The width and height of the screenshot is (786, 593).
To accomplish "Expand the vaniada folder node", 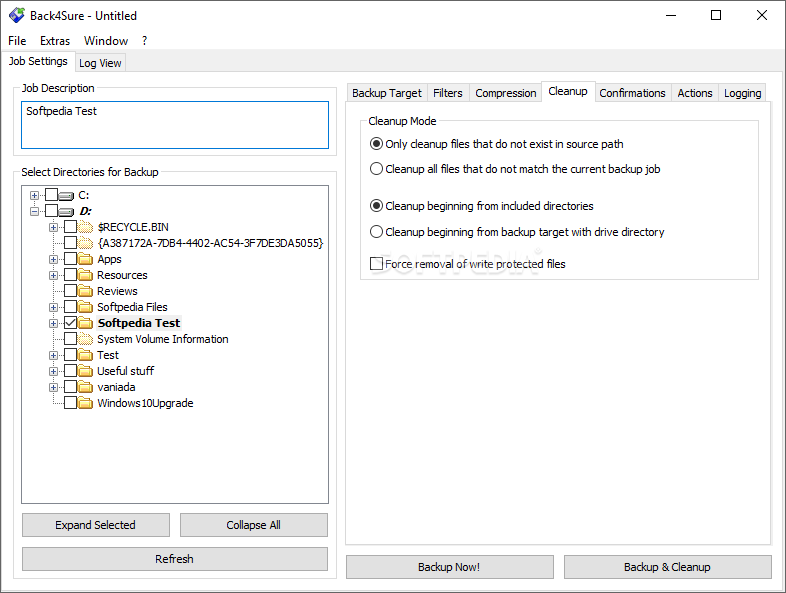I will tap(53, 388).
